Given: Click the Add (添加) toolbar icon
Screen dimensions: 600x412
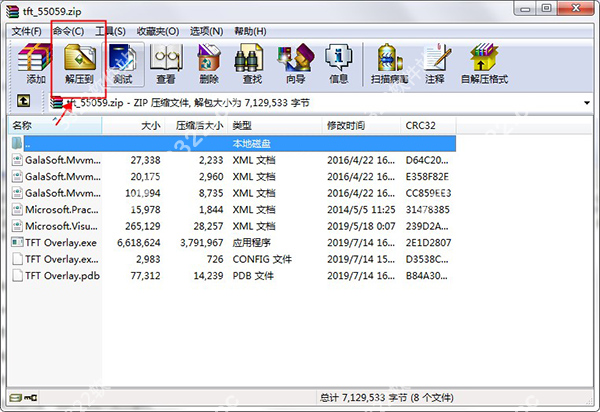Looking at the screenshot, I should click(34, 58).
